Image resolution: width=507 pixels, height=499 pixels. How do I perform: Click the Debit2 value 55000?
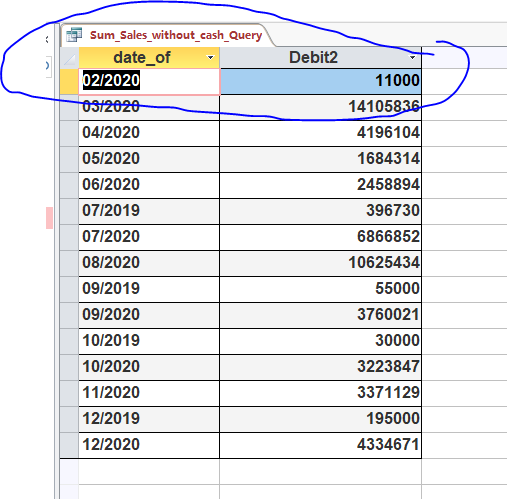[320, 289]
